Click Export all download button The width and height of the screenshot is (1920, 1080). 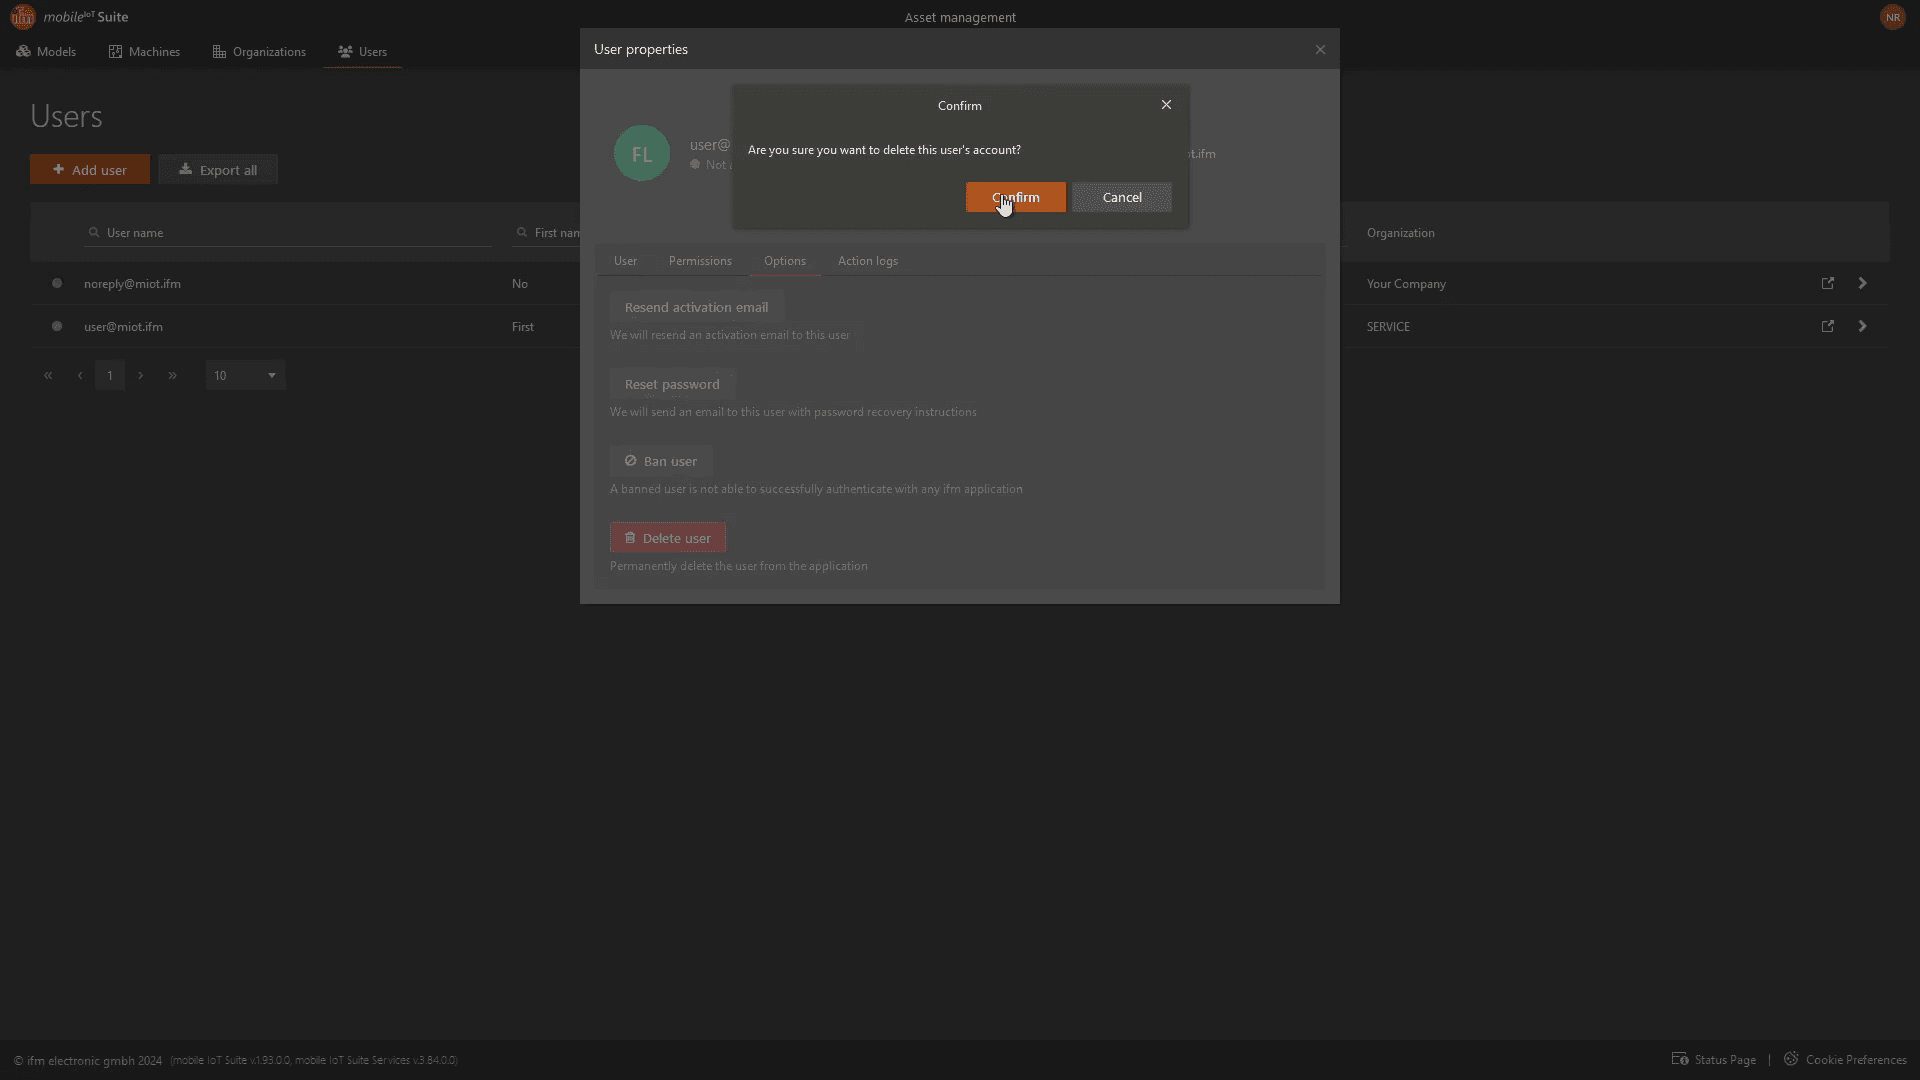(218, 170)
